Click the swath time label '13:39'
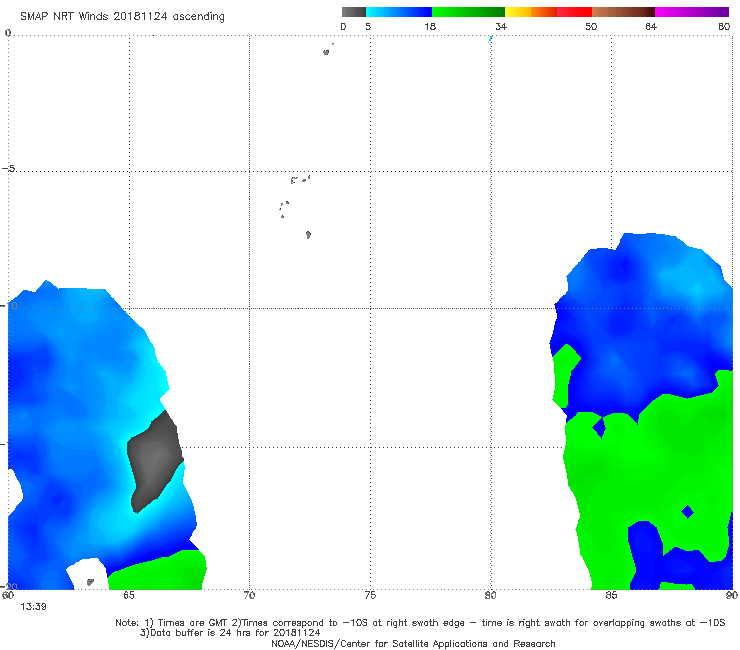The width and height of the screenshot is (740, 650). [34, 607]
